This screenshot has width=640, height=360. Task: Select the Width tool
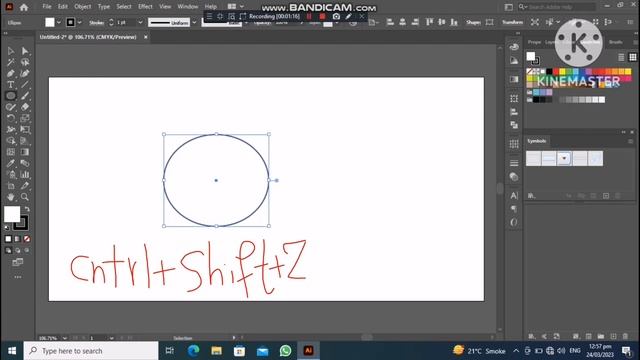click(11, 129)
